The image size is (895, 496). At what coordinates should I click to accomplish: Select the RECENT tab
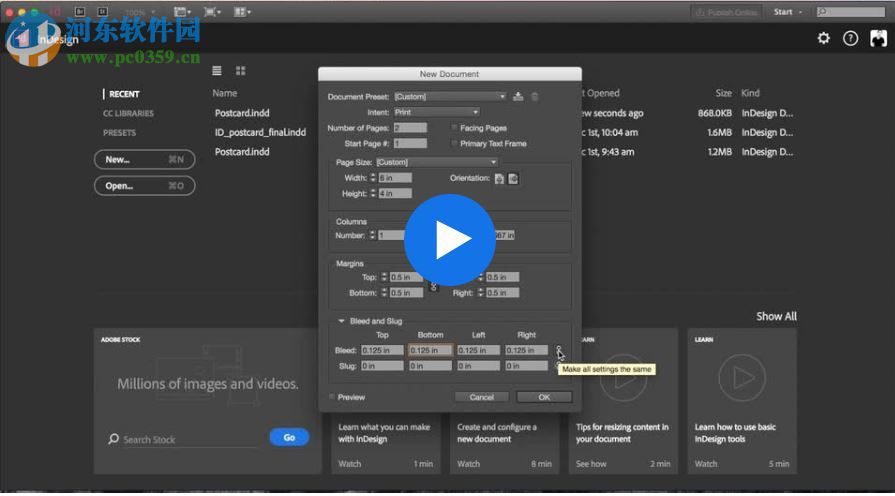pyautogui.click(x=124, y=94)
